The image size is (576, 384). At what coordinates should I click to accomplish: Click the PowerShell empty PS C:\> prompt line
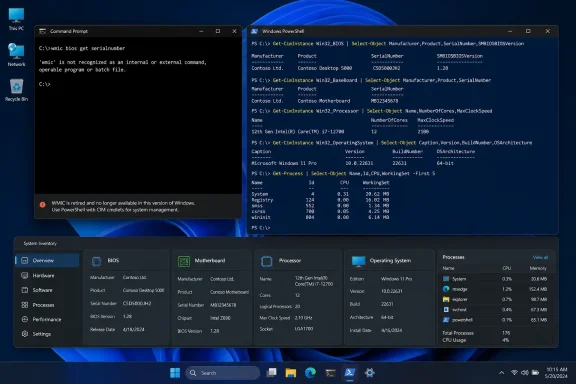261,228
